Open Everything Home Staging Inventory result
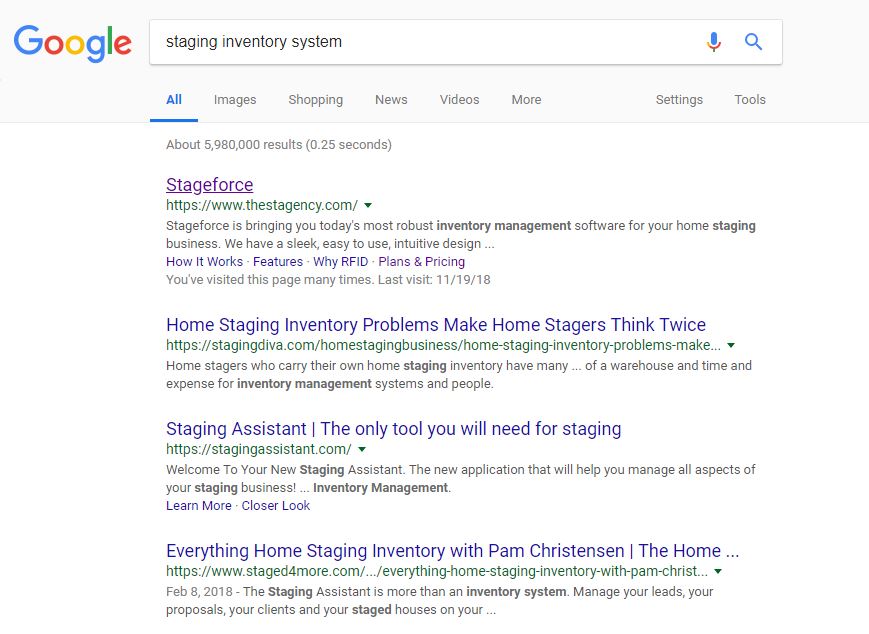869x634 pixels. pyautogui.click(x=453, y=551)
